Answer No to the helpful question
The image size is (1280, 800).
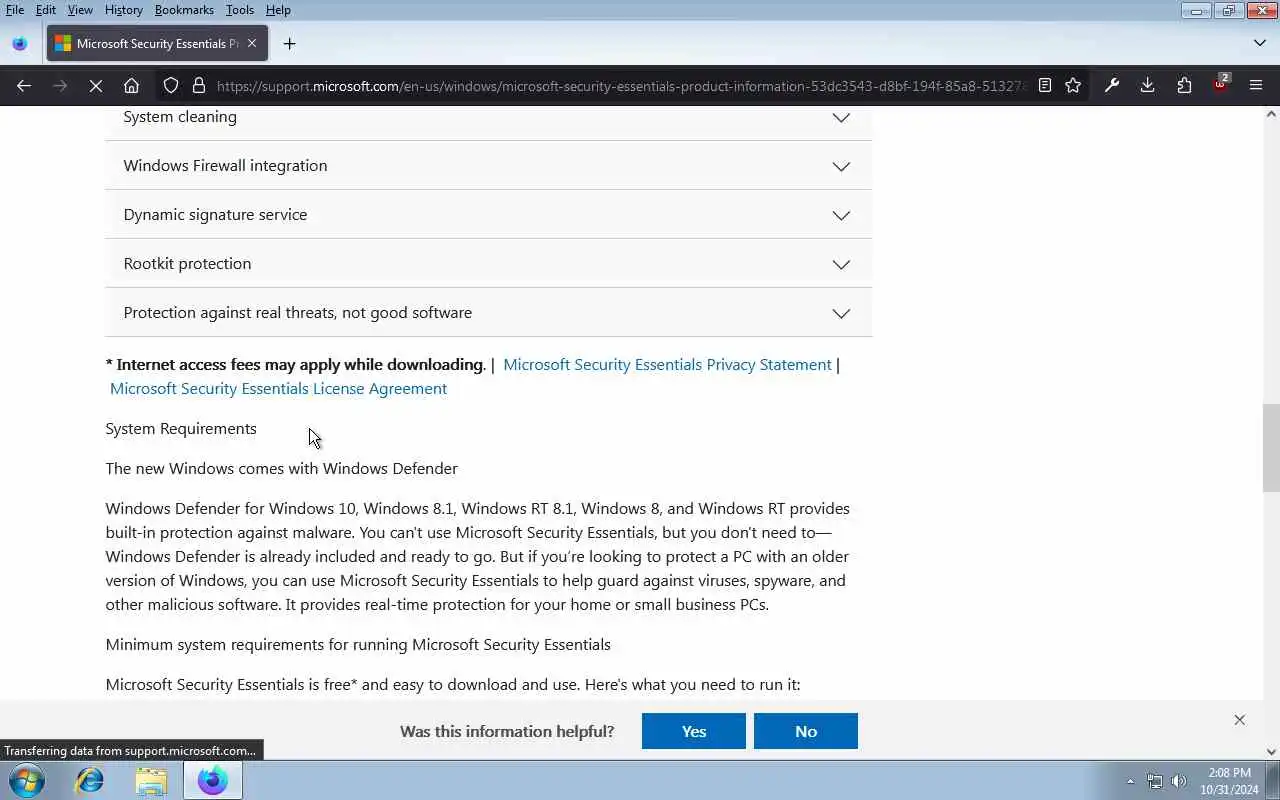point(806,731)
